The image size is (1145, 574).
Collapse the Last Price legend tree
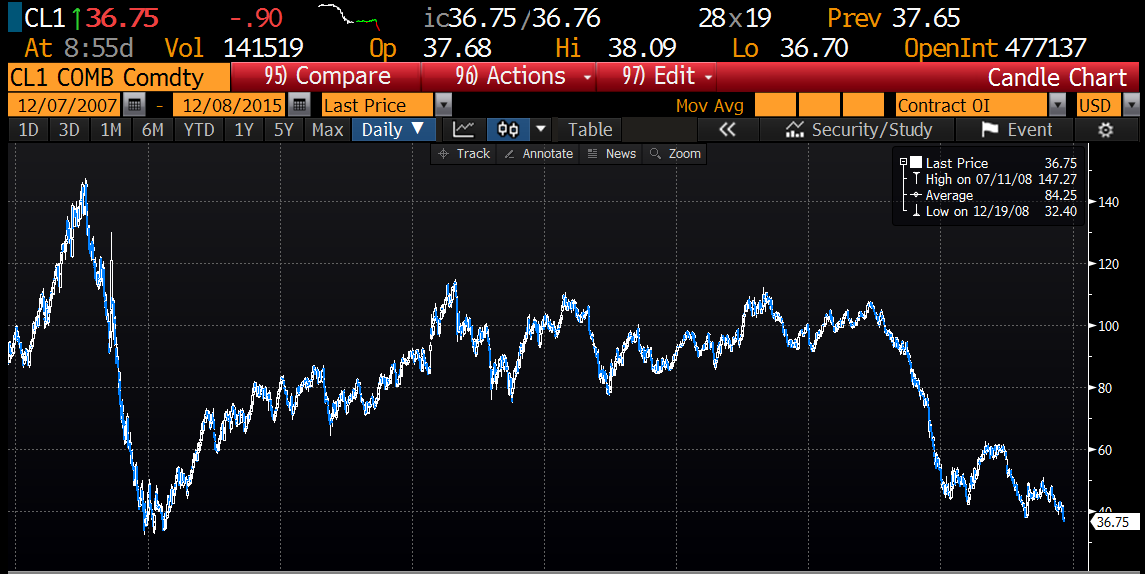point(903,163)
